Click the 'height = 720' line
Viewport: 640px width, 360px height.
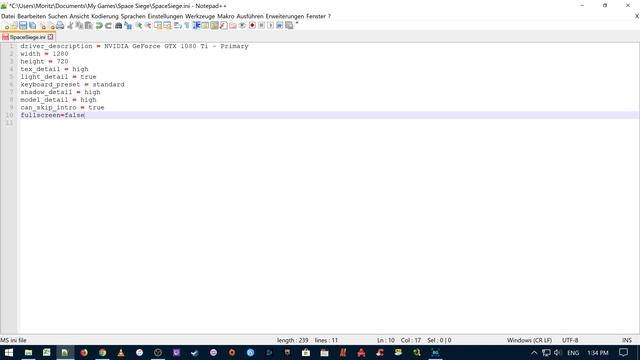click(x=44, y=62)
